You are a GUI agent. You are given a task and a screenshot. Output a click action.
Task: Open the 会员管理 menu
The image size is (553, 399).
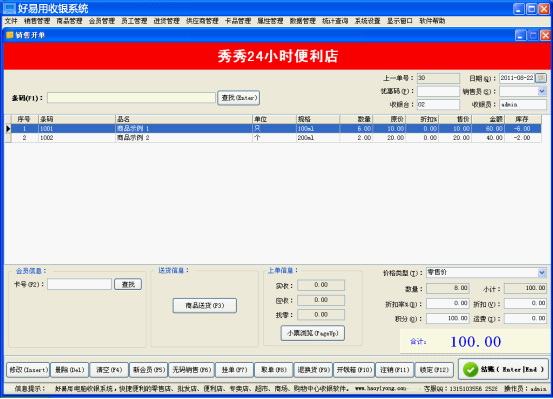coord(102,21)
